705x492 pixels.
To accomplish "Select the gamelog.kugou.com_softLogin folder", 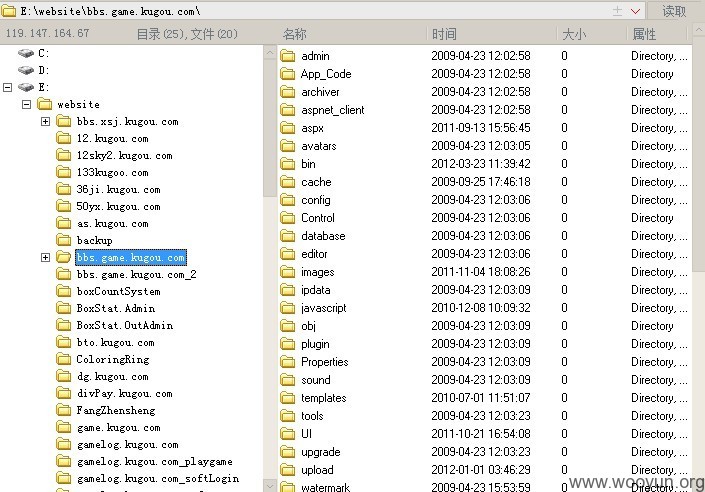I will (158, 479).
